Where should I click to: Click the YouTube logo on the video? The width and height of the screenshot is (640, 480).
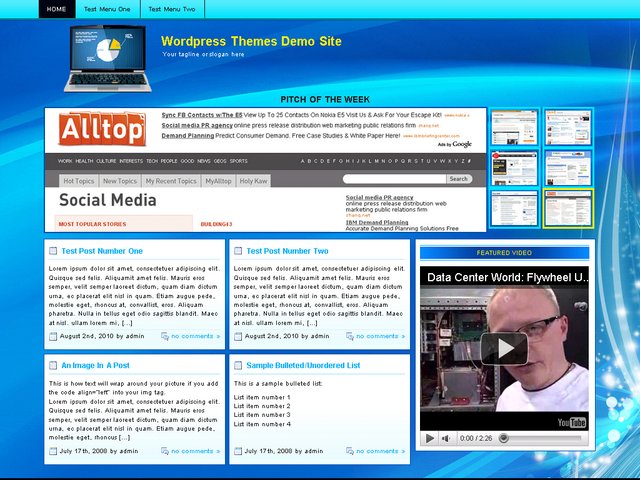coord(572,422)
